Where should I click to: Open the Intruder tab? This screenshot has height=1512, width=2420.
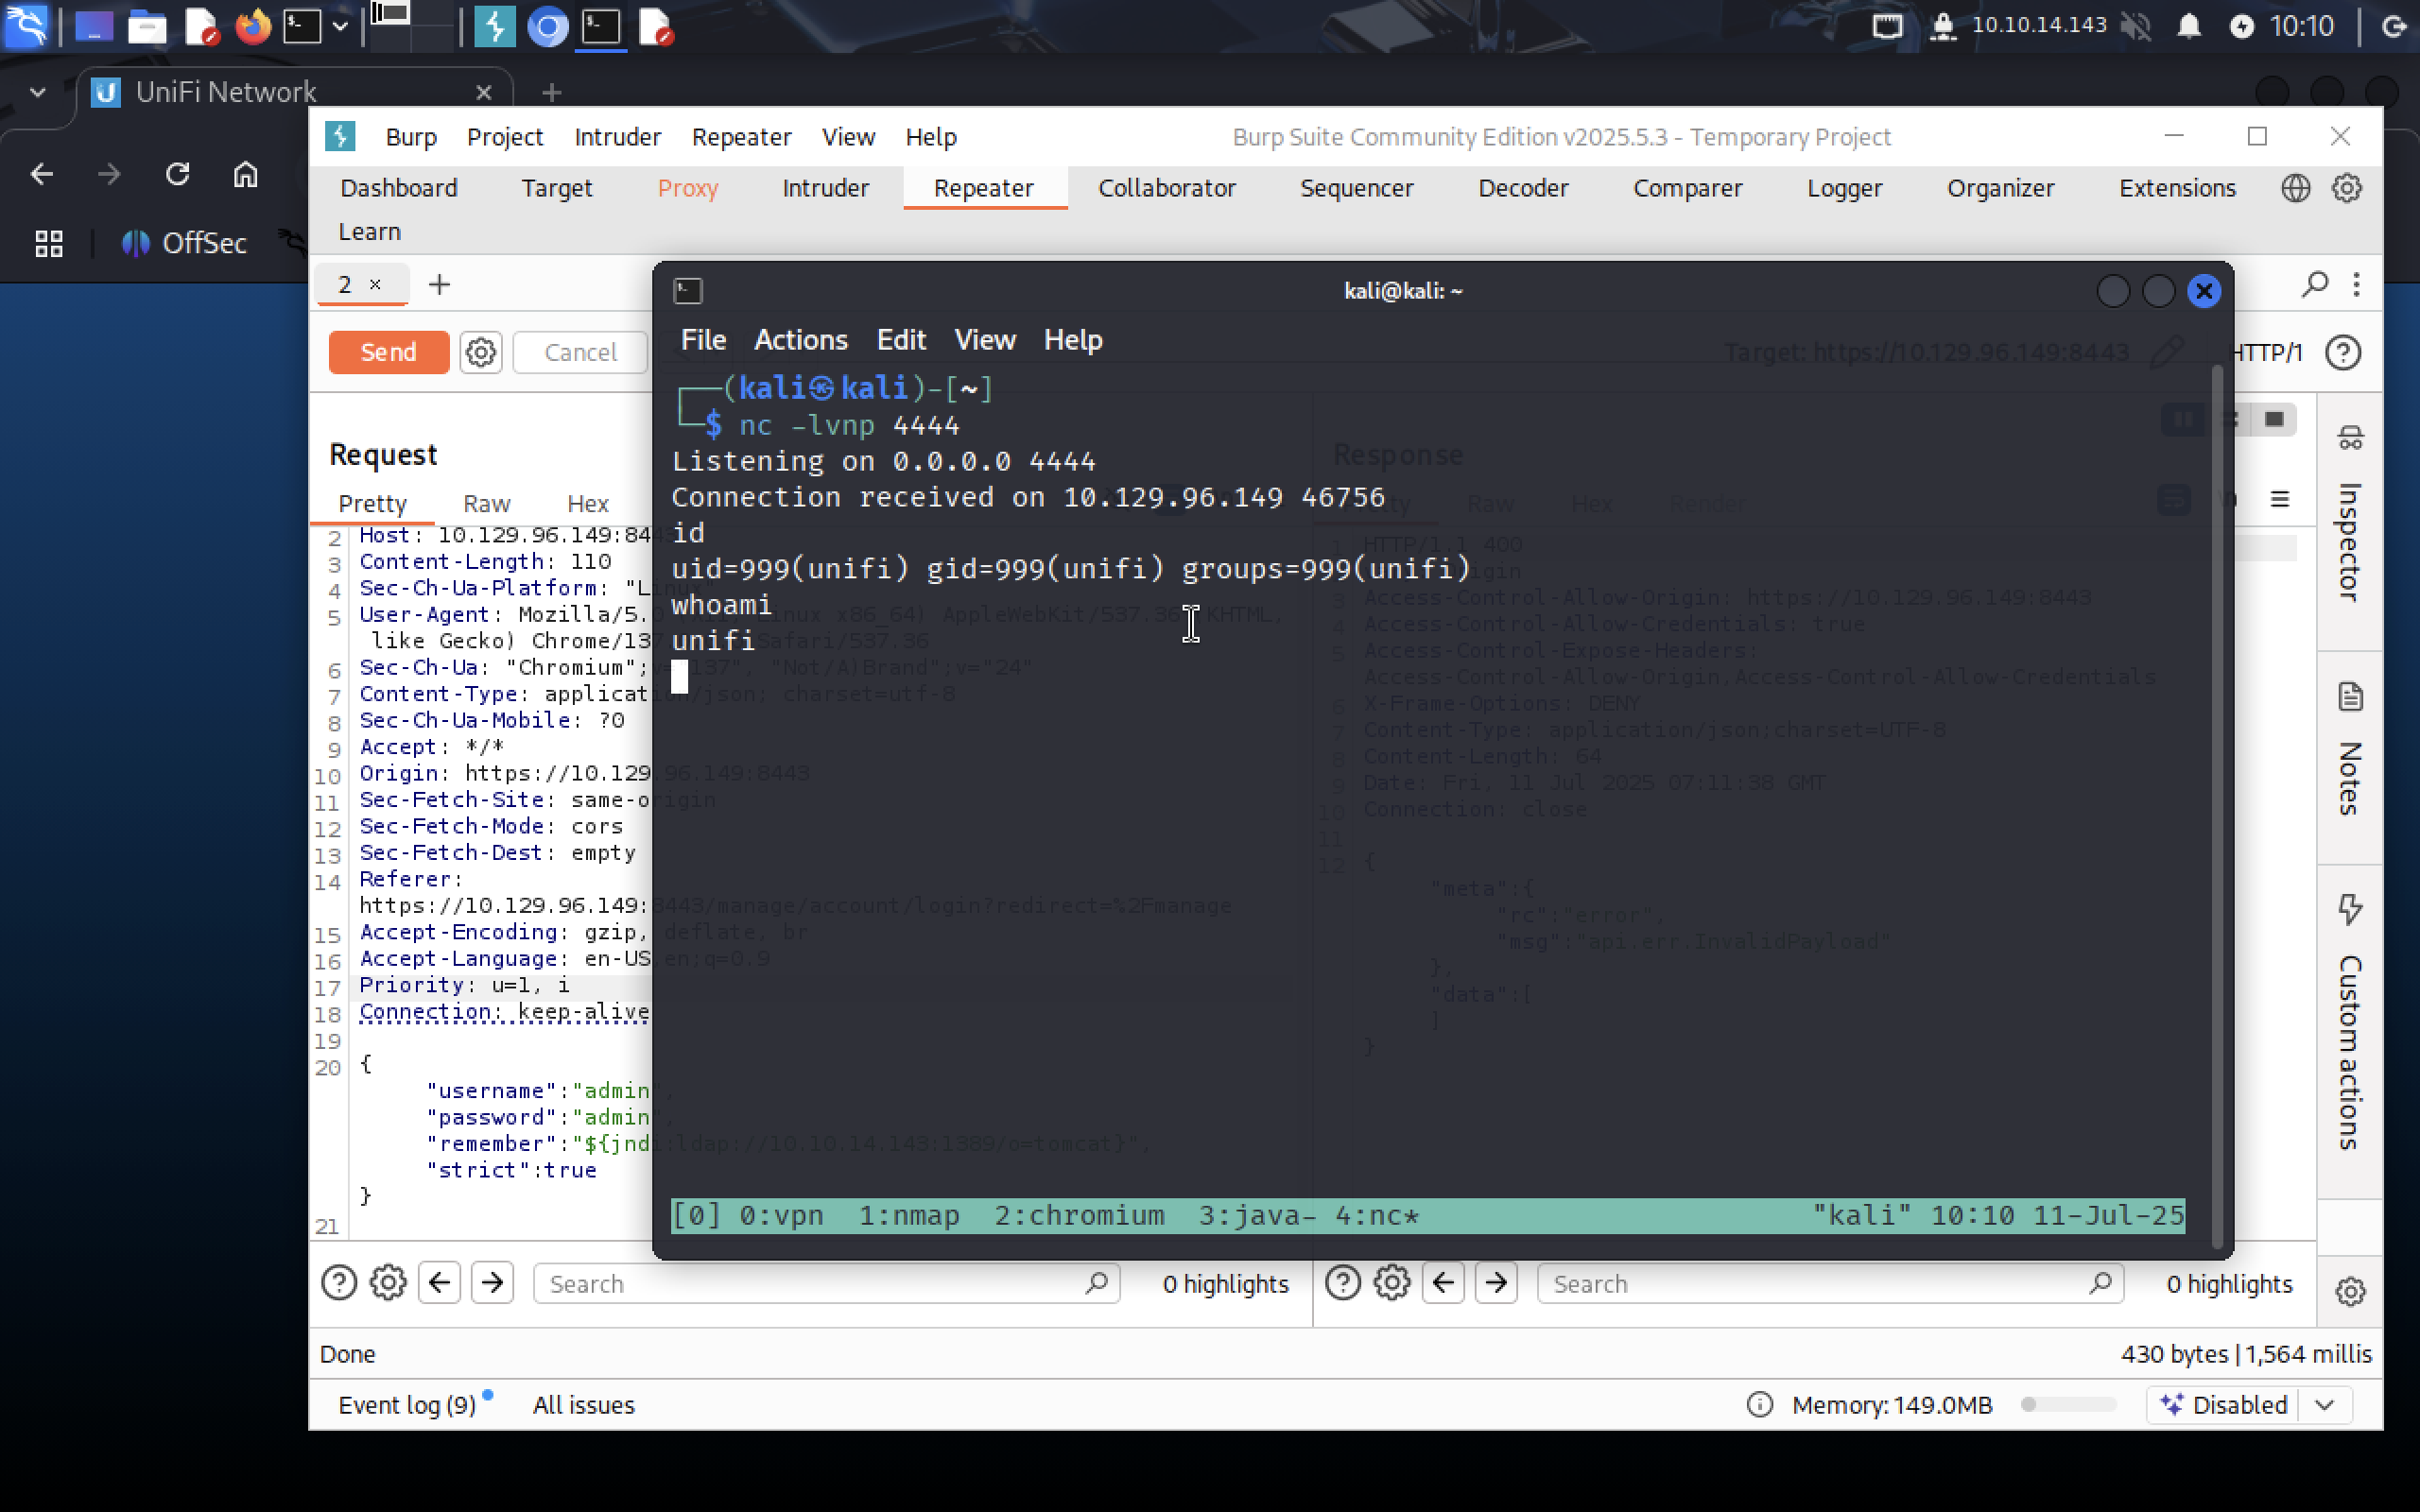[x=825, y=188]
